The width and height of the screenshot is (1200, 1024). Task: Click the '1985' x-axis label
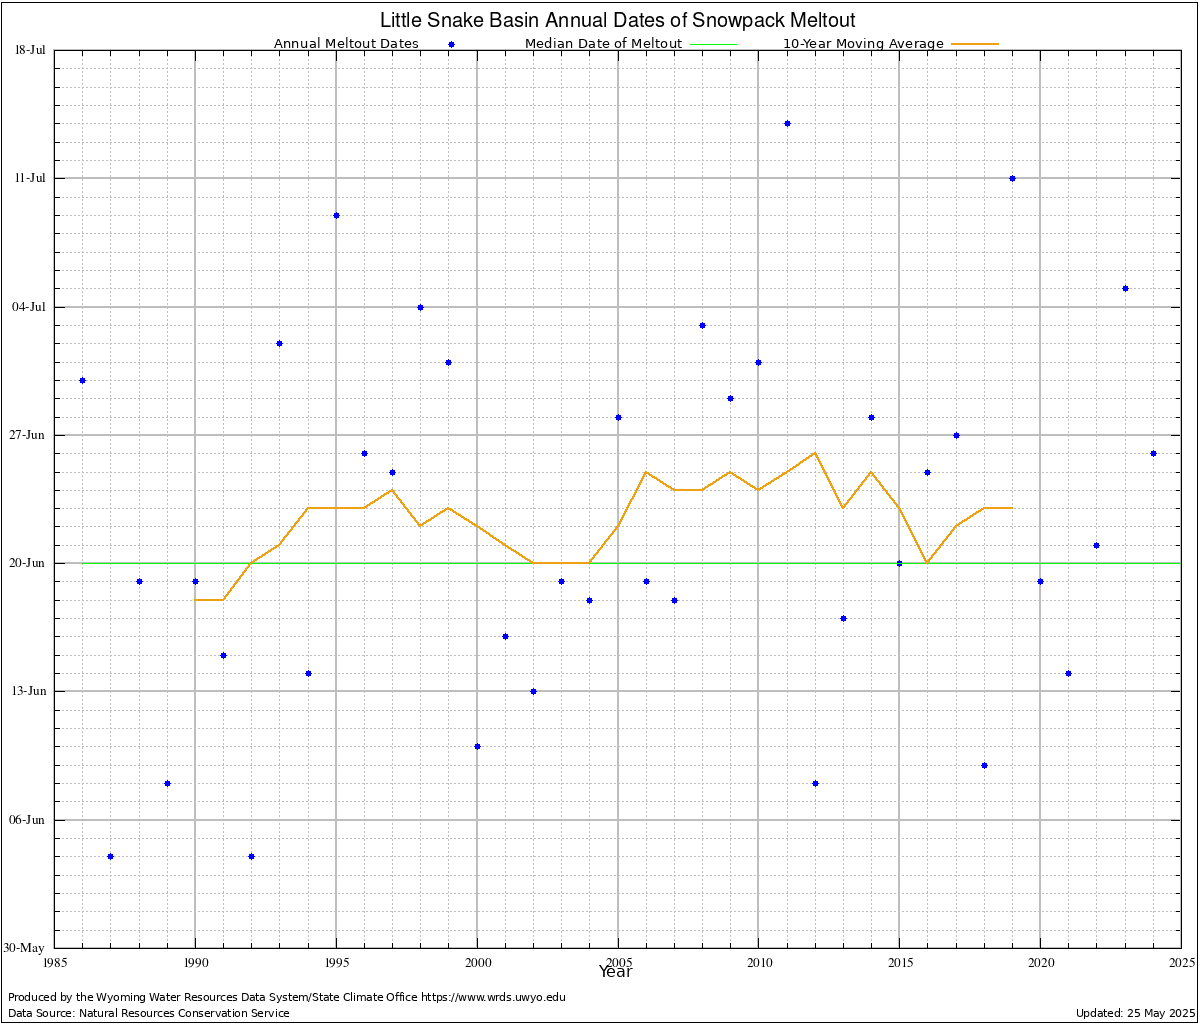tap(55, 962)
